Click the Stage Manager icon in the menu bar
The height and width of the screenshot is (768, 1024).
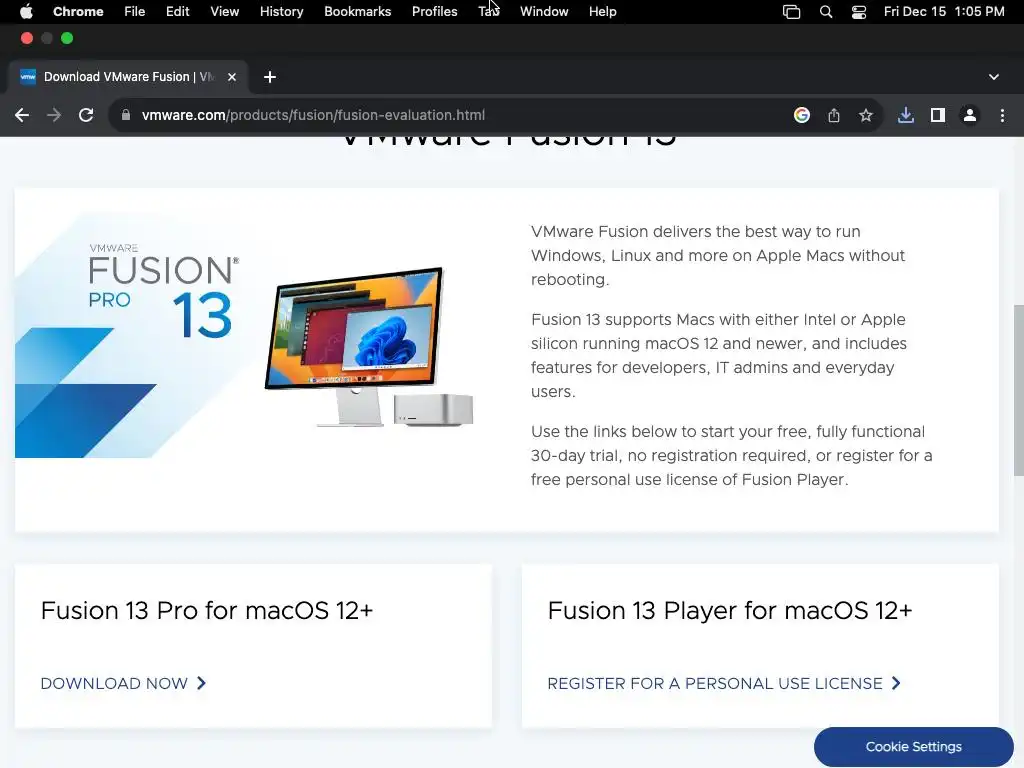[792, 12]
